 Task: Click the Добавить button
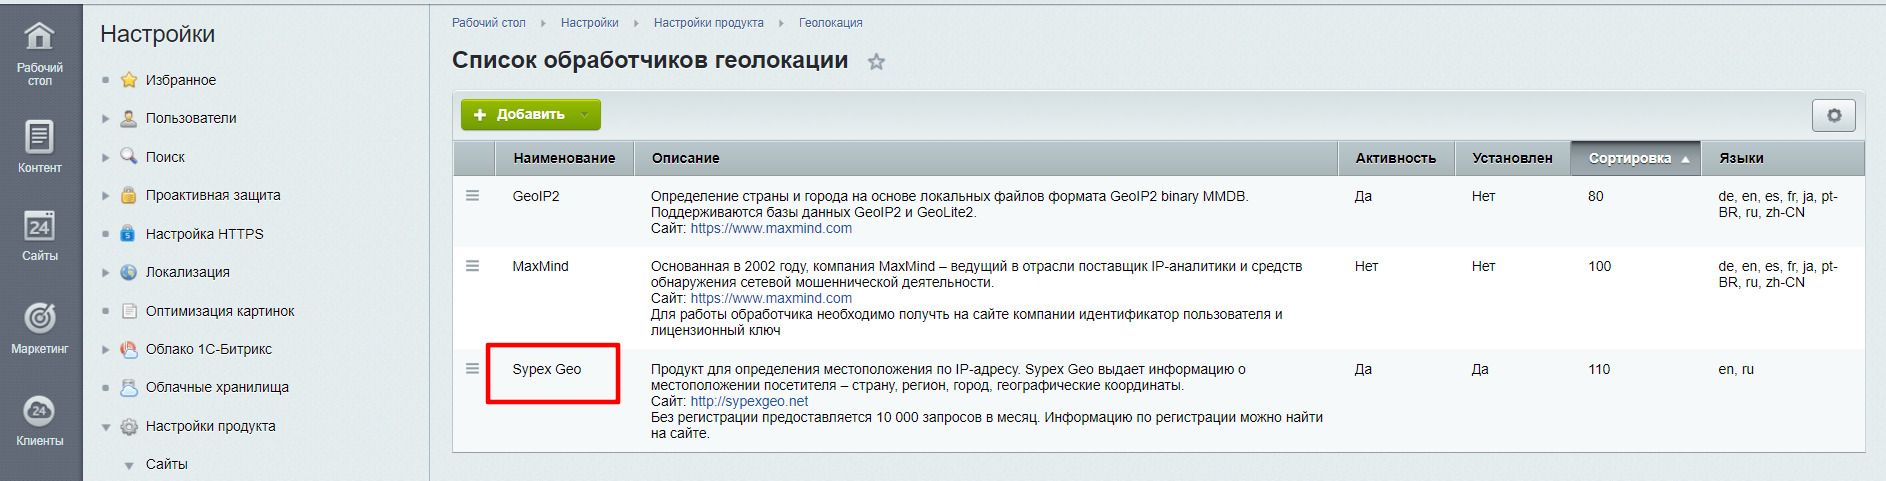point(520,115)
